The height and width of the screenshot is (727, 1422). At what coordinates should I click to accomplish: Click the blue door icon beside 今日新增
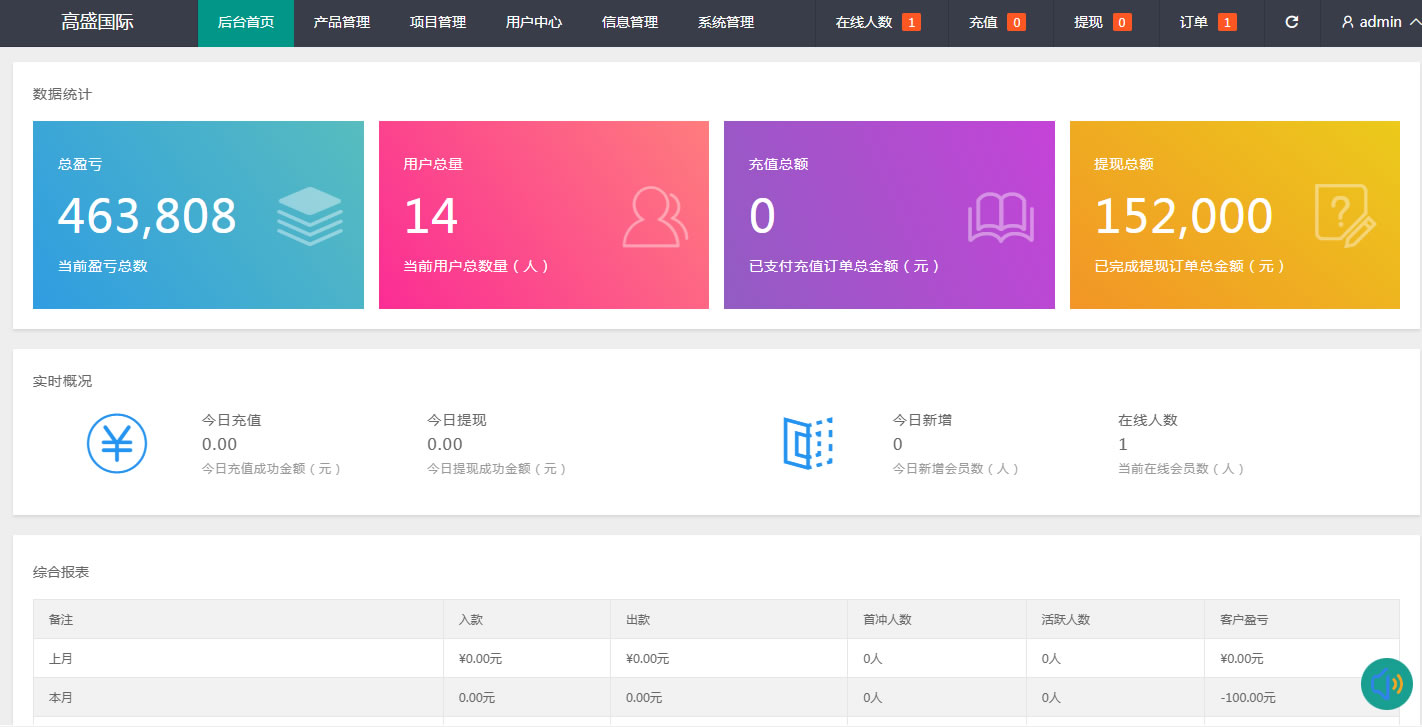point(807,443)
